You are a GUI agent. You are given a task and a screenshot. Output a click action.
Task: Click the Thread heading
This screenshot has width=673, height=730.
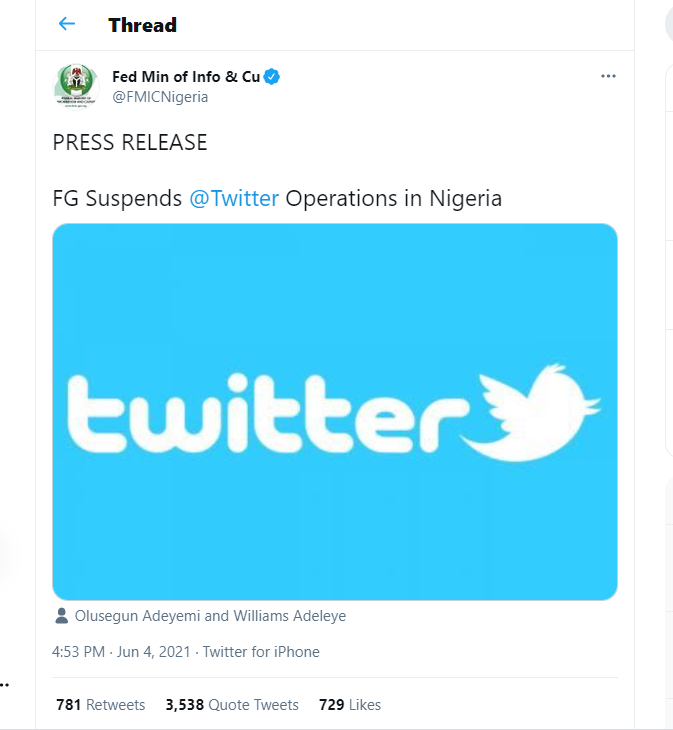pyautogui.click(x=142, y=24)
